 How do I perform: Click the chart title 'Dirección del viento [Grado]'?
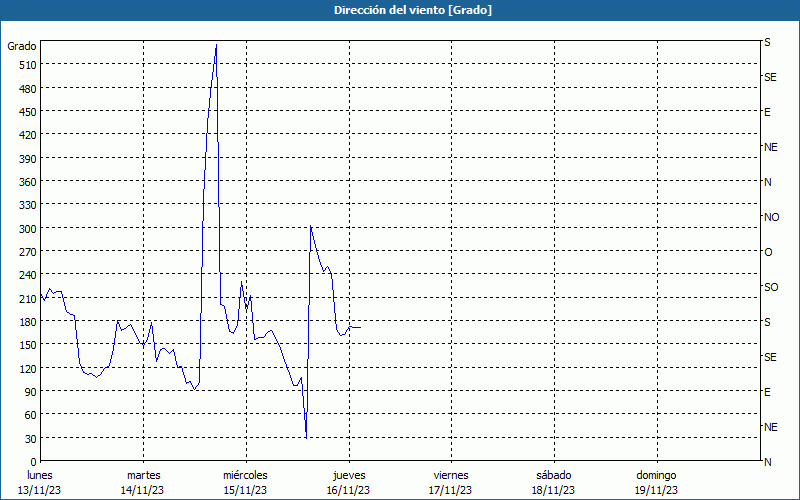point(413,10)
